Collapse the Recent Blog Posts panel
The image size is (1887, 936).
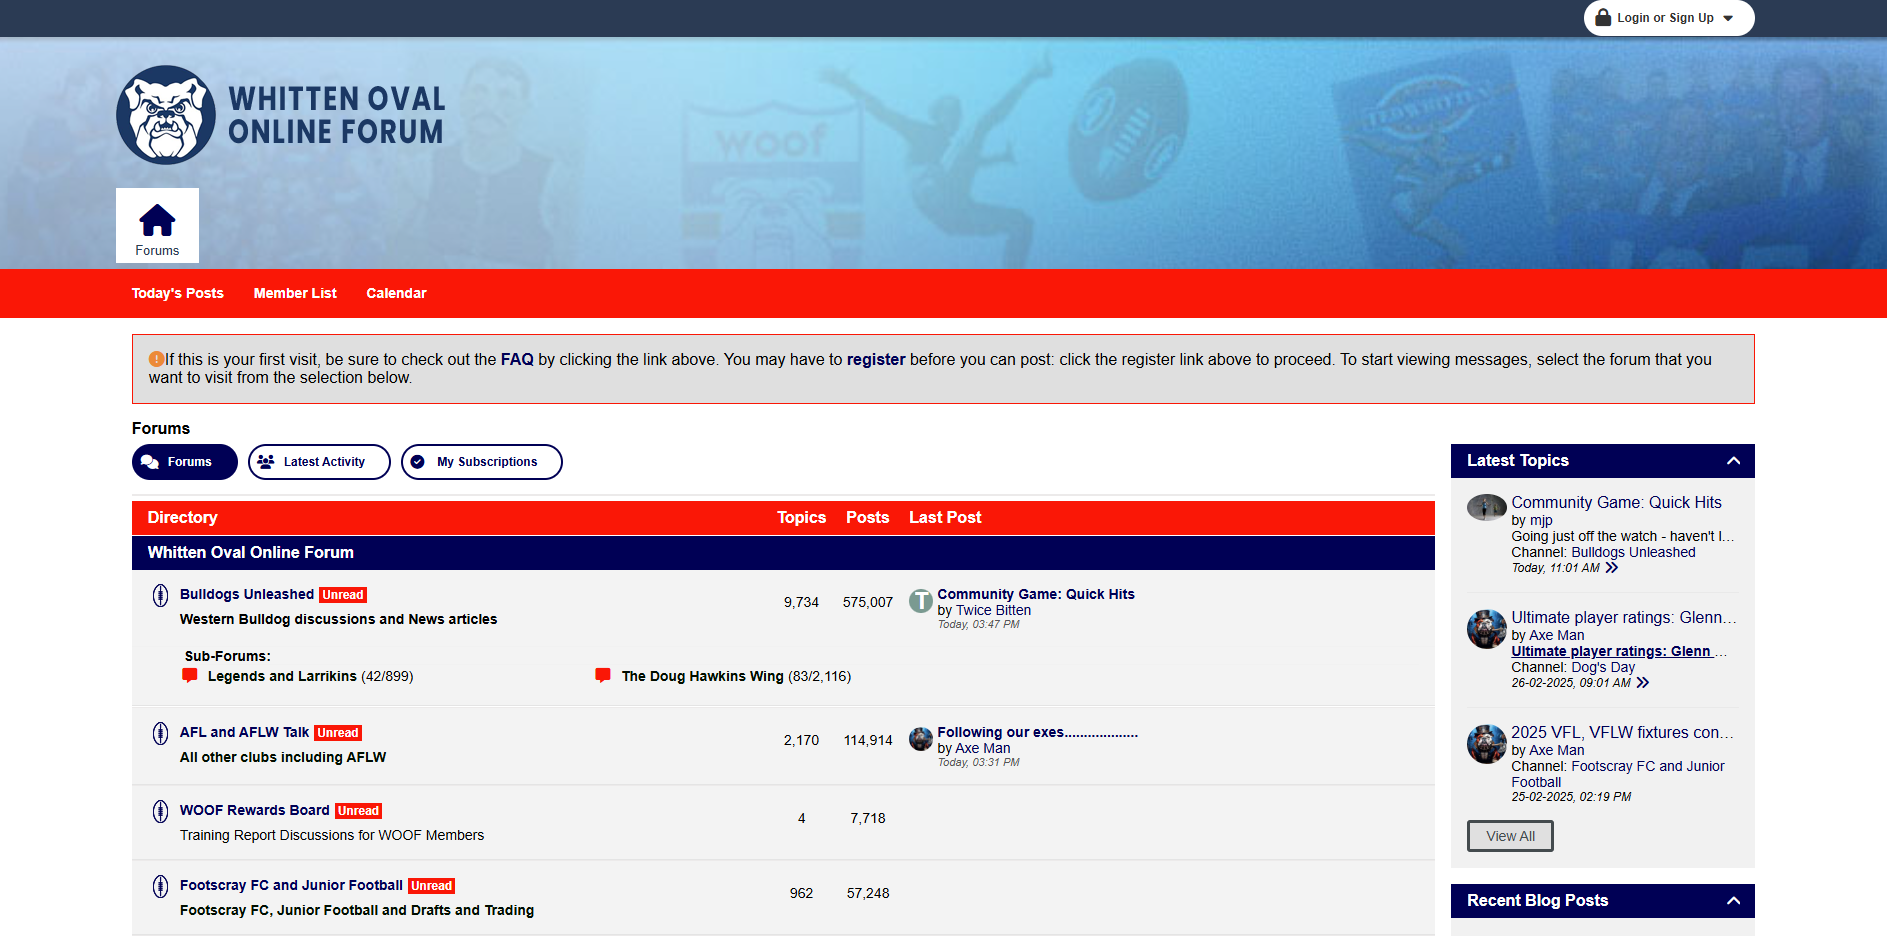[1733, 901]
